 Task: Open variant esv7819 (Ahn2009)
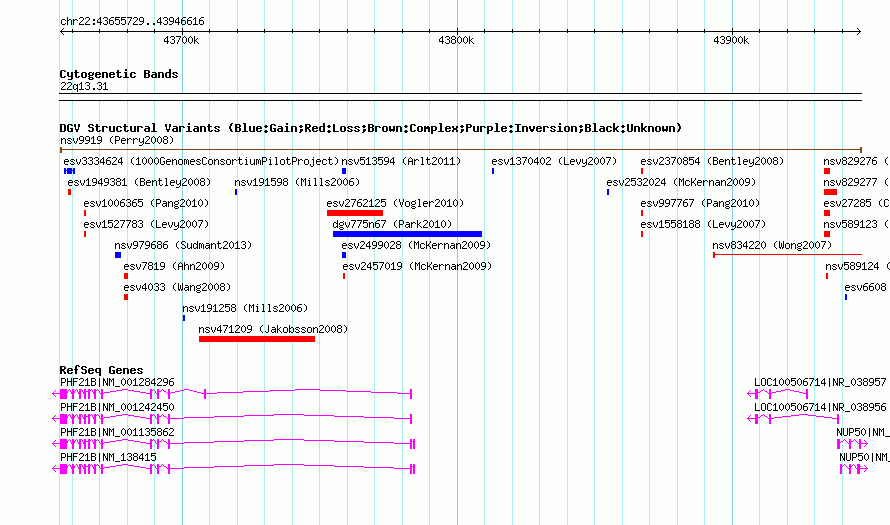coord(174,266)
